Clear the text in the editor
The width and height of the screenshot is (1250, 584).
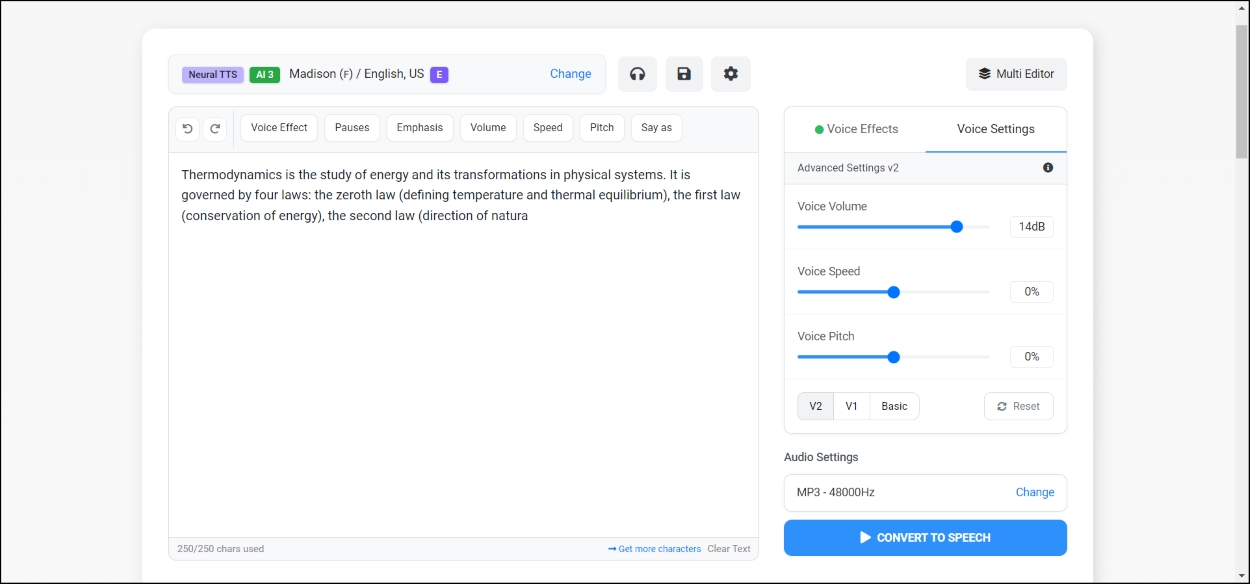tap(729, 548)
